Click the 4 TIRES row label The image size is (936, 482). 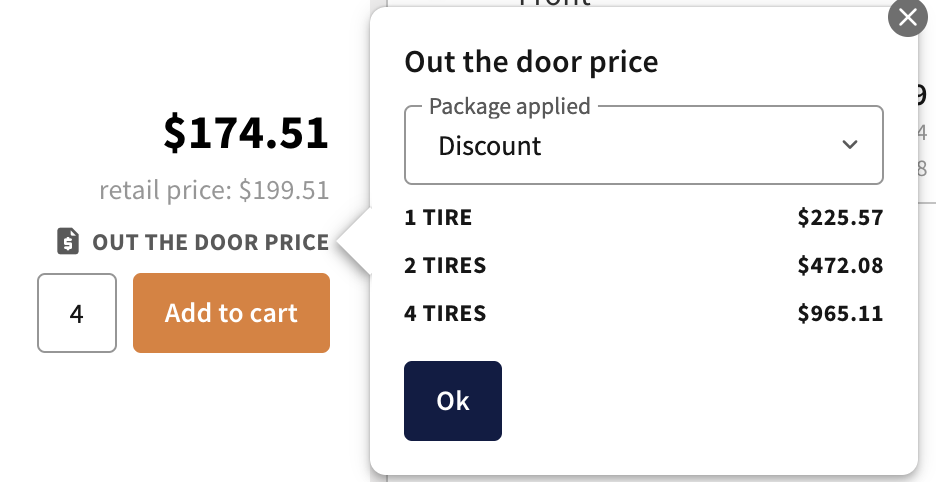445,313
